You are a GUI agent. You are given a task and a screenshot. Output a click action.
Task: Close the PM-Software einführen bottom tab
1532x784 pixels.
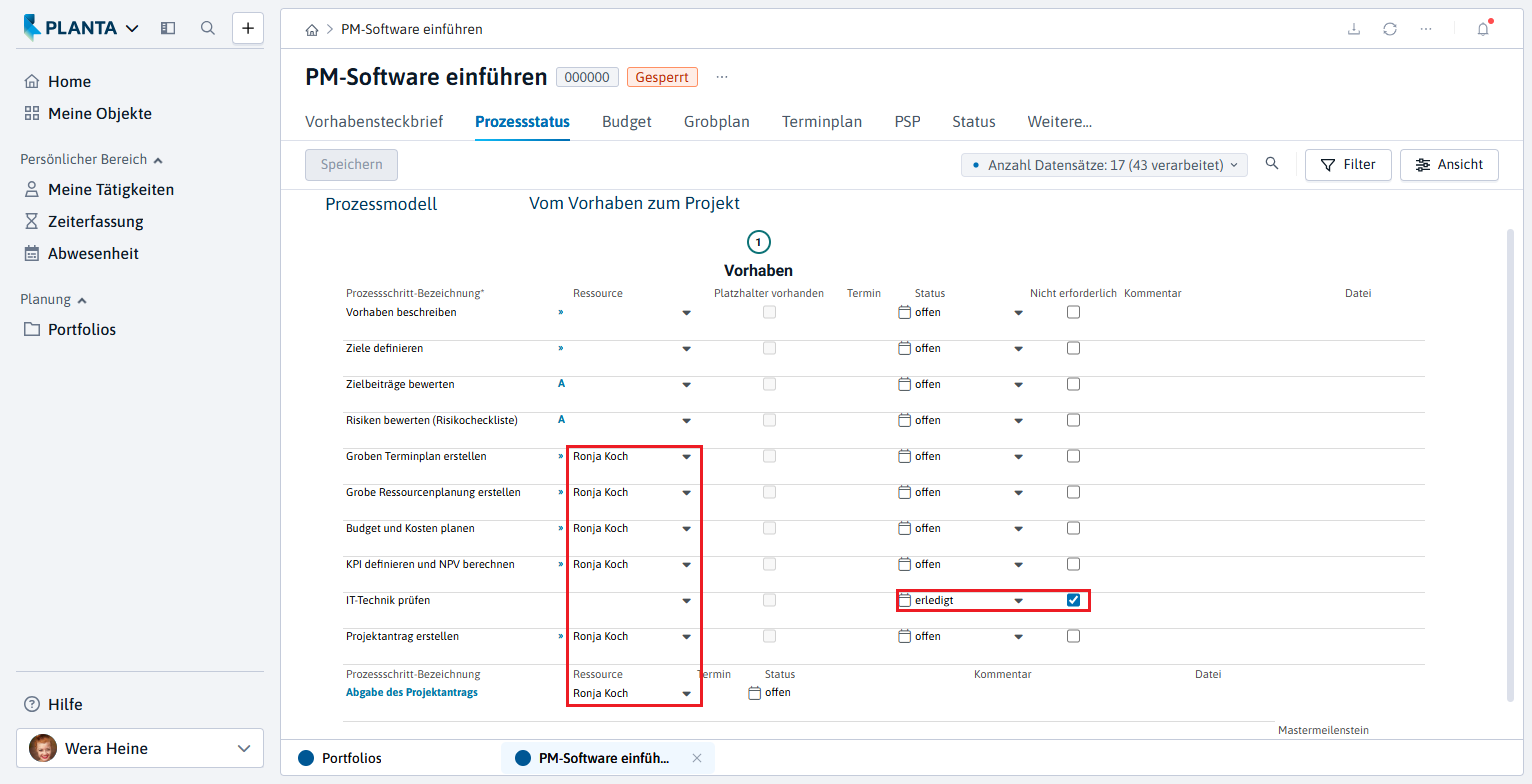pyautogui.click(x=697, y=758)
